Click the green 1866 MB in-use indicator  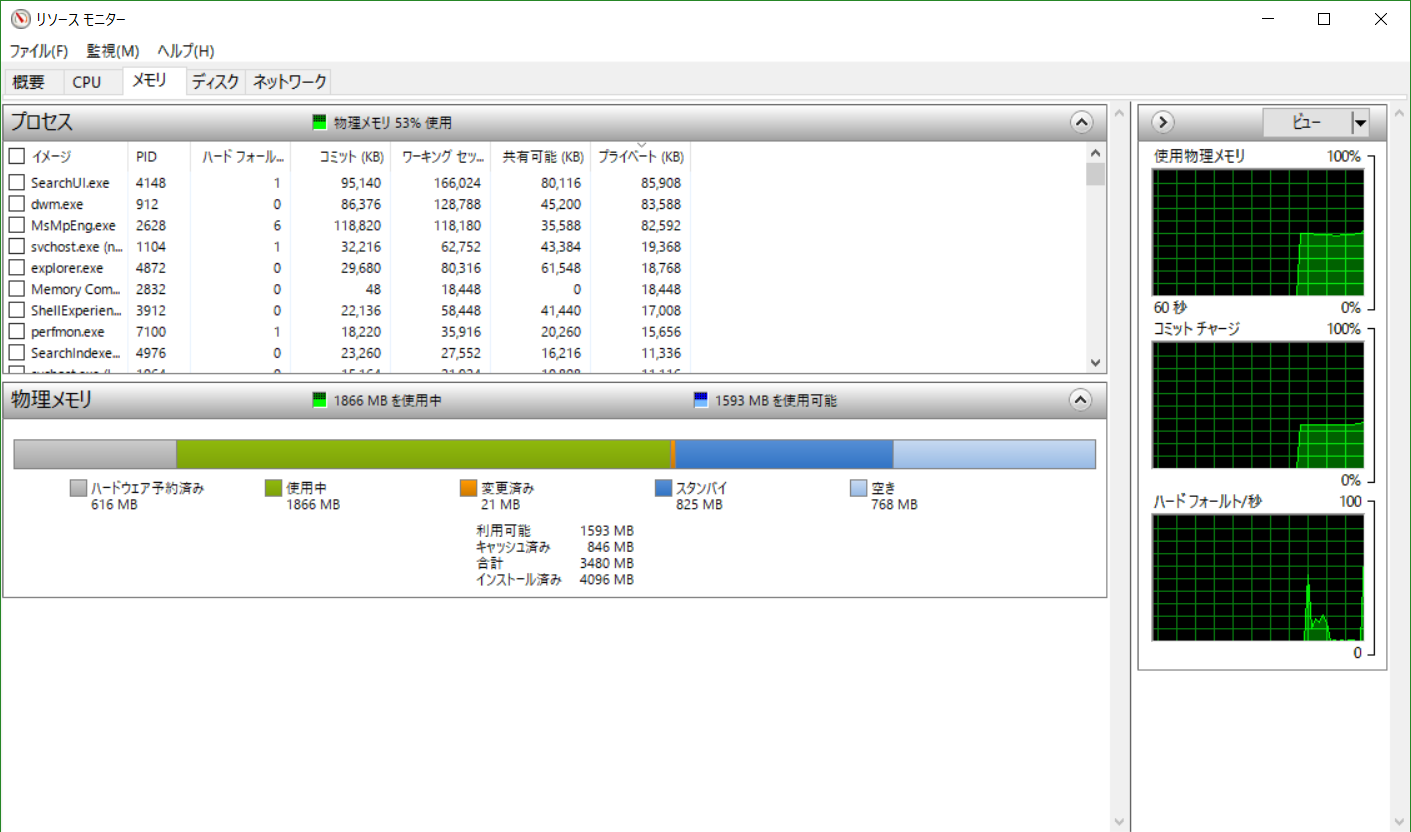point(320,400)
